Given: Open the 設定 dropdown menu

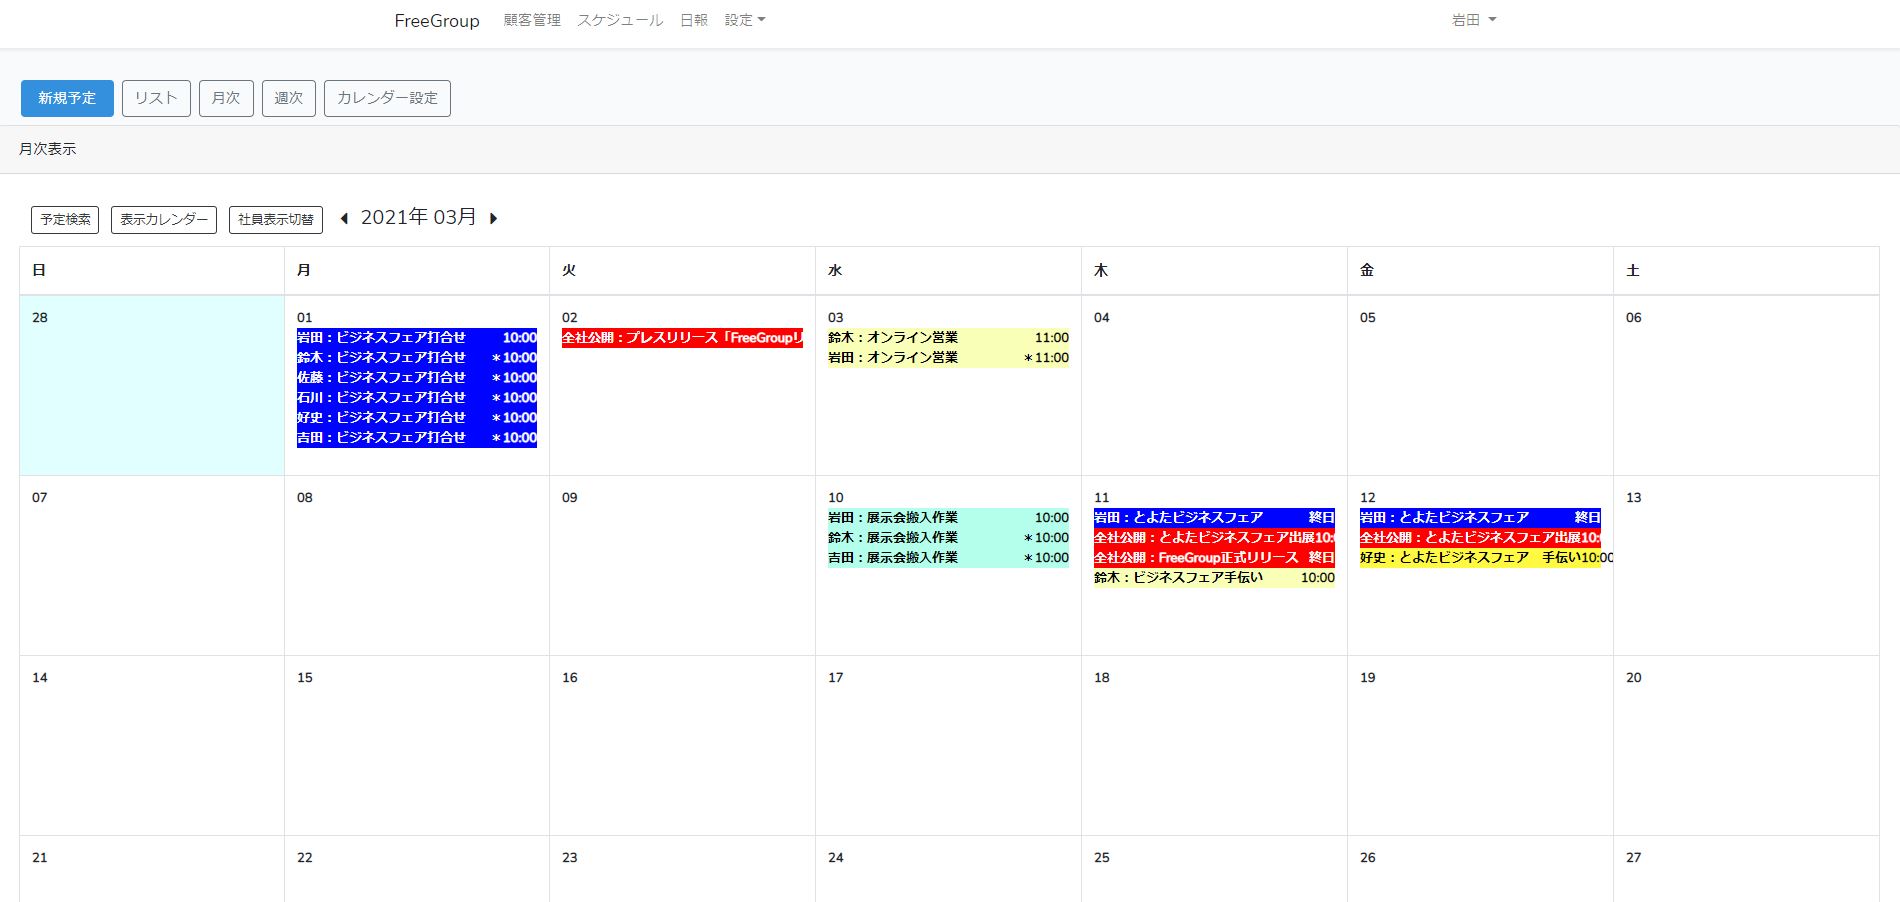Looking at the screenshot, I should click(745, 20).
